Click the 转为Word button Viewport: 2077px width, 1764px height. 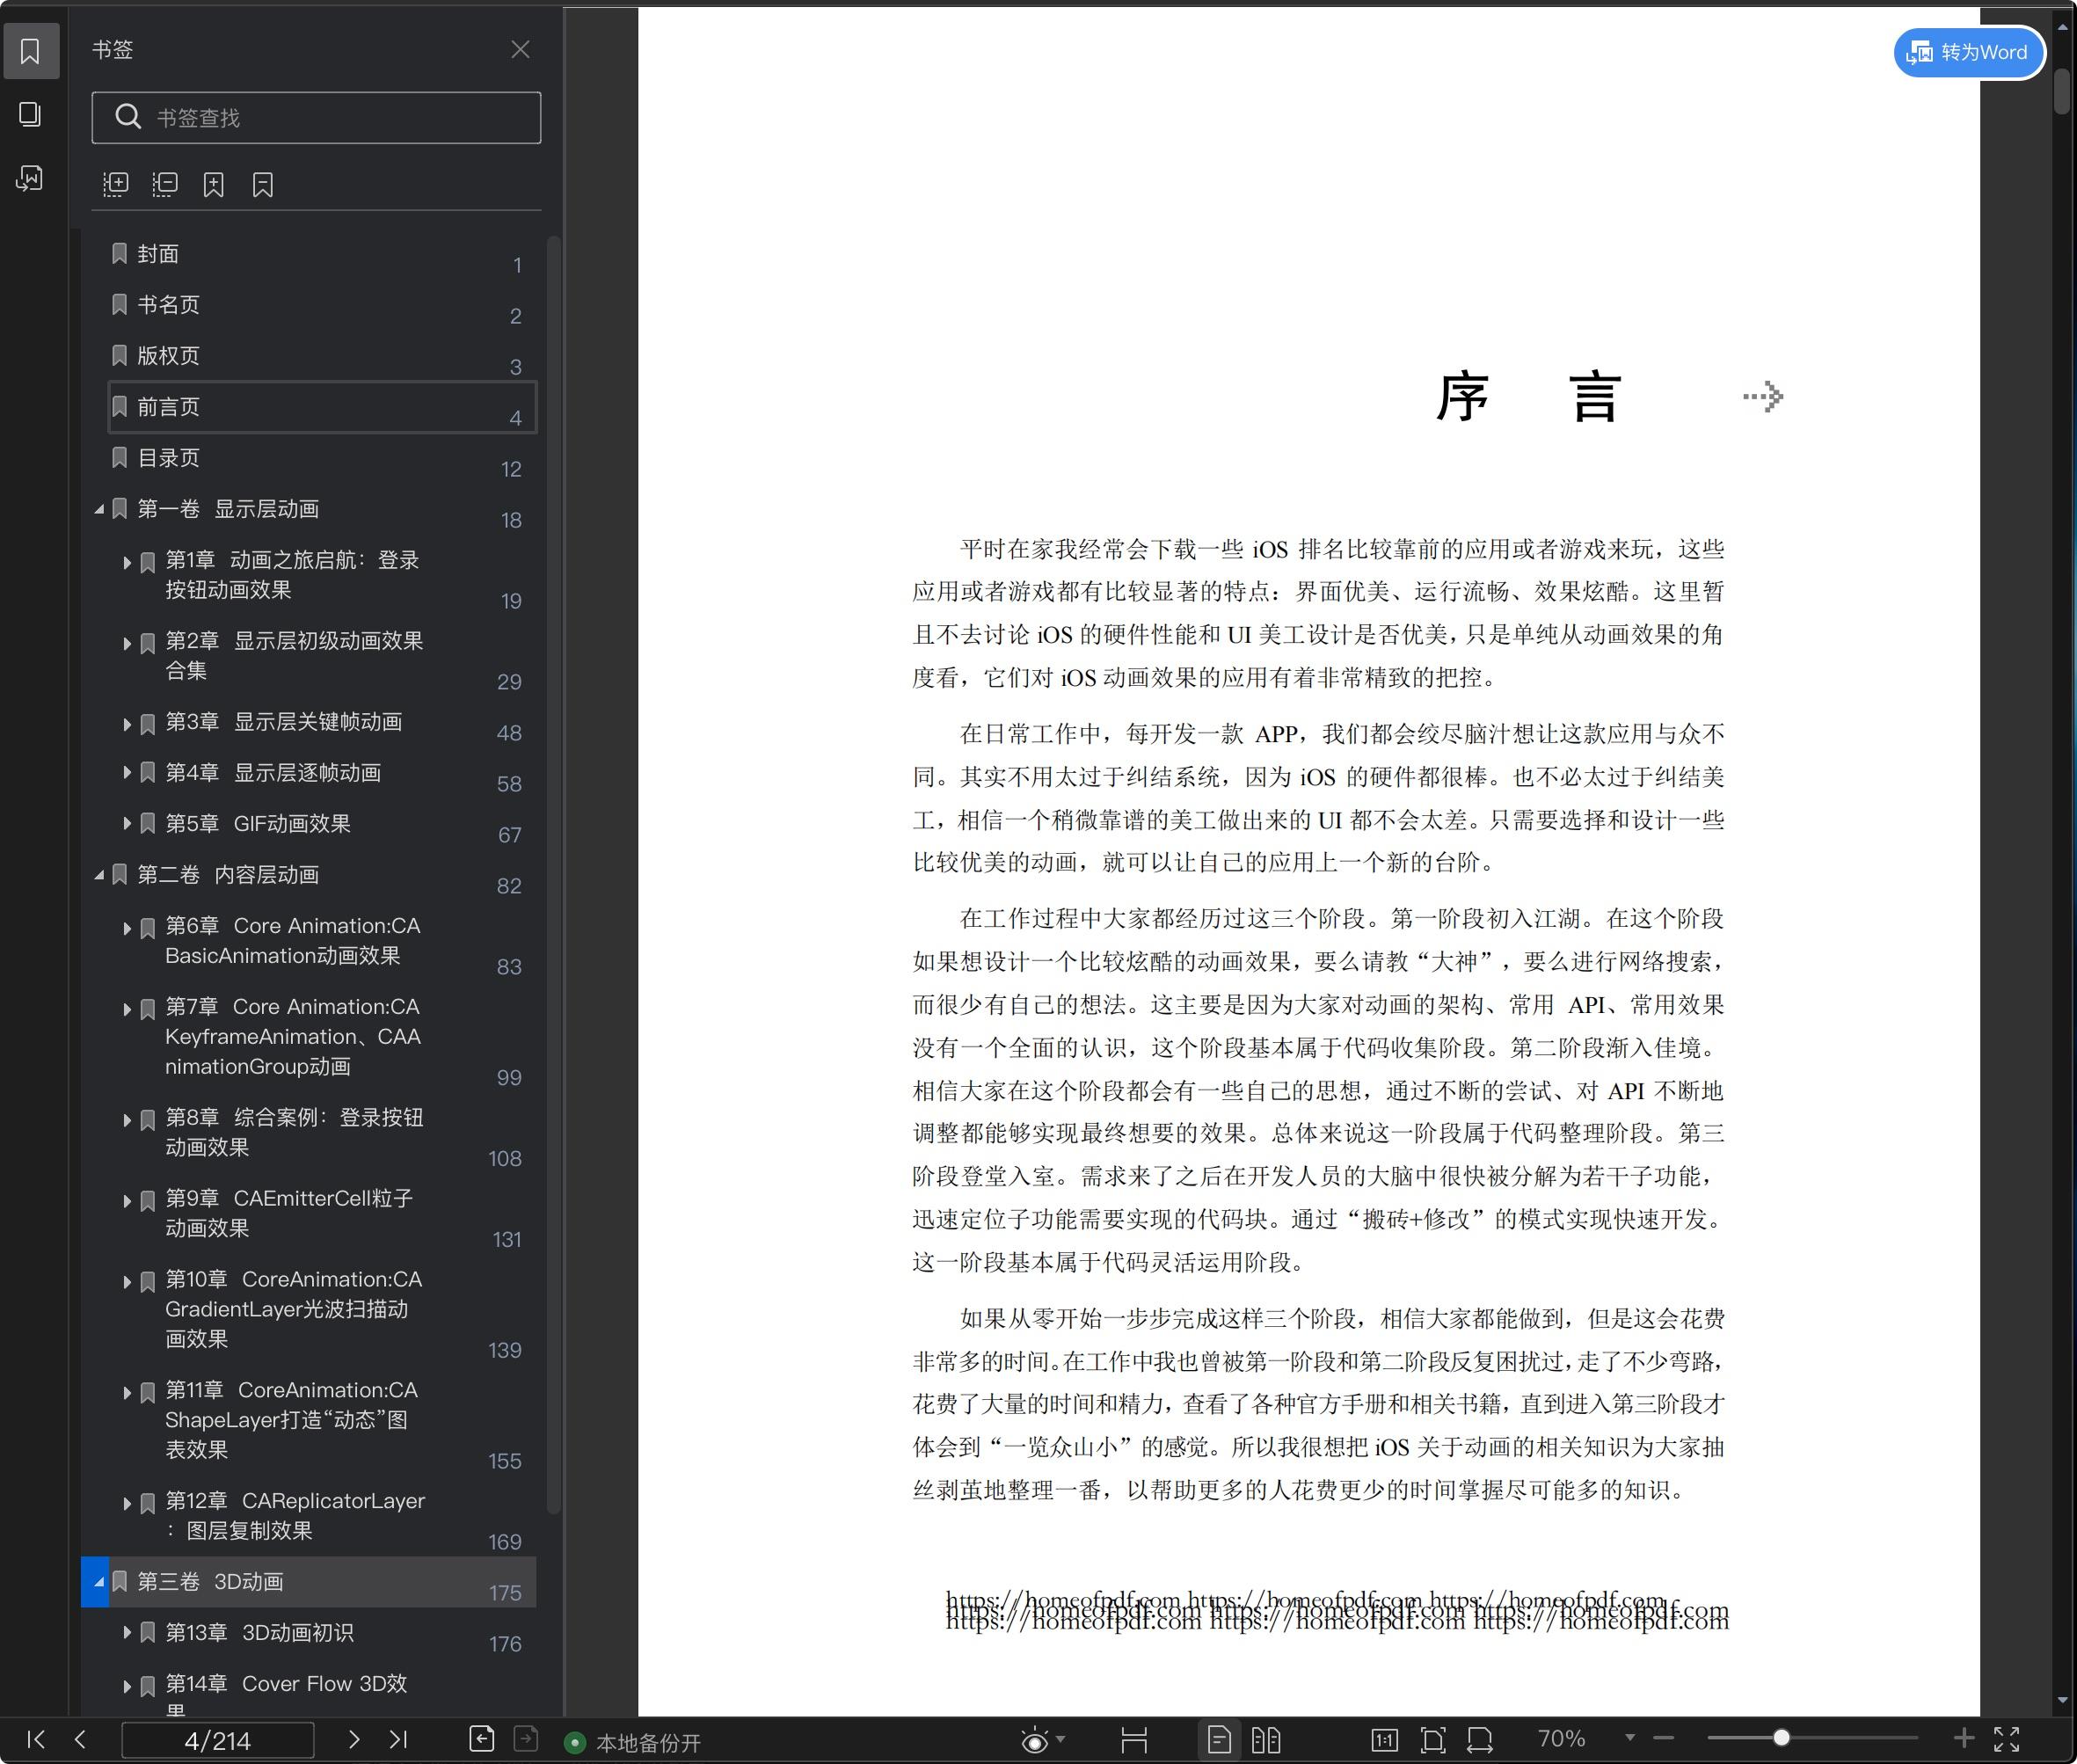pyautogui.click(x=1968, y=52)
